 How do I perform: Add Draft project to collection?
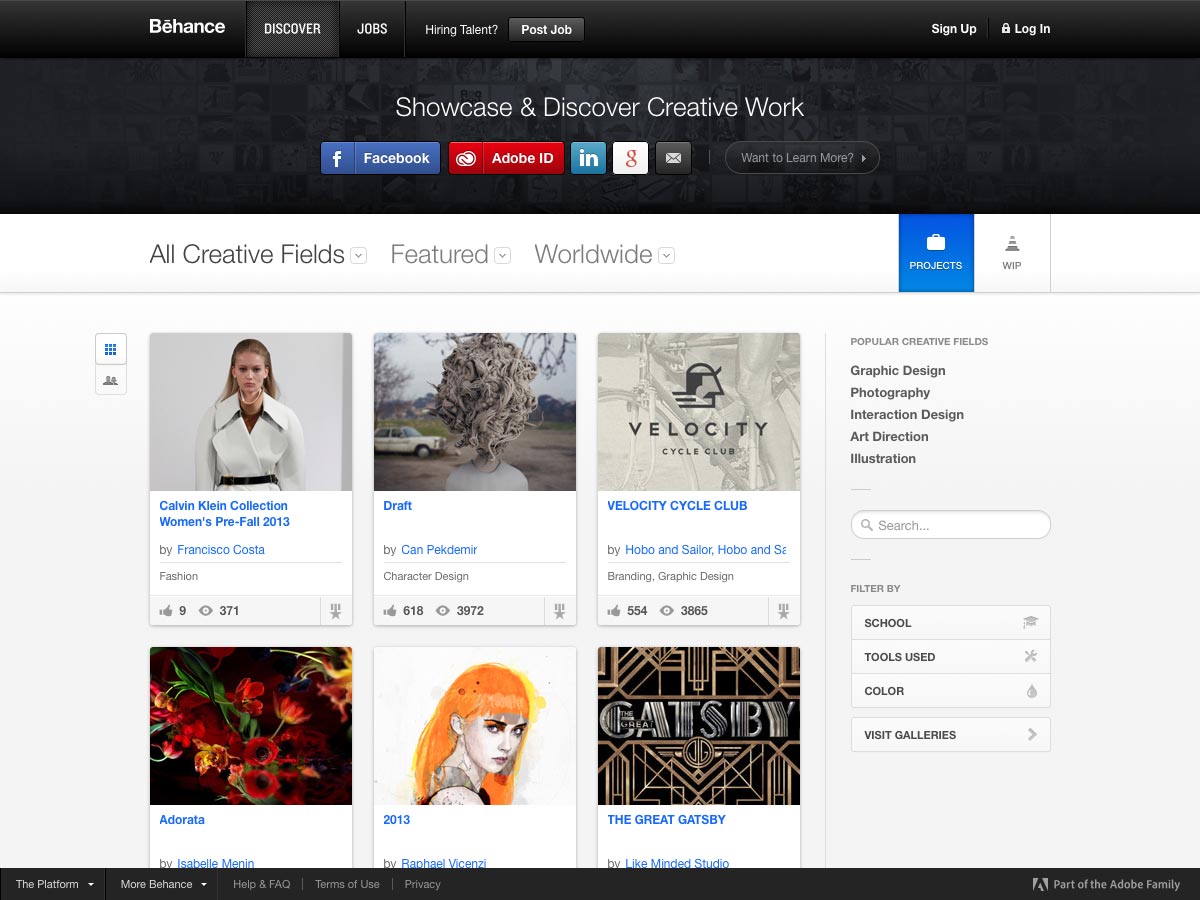(560, 611)
